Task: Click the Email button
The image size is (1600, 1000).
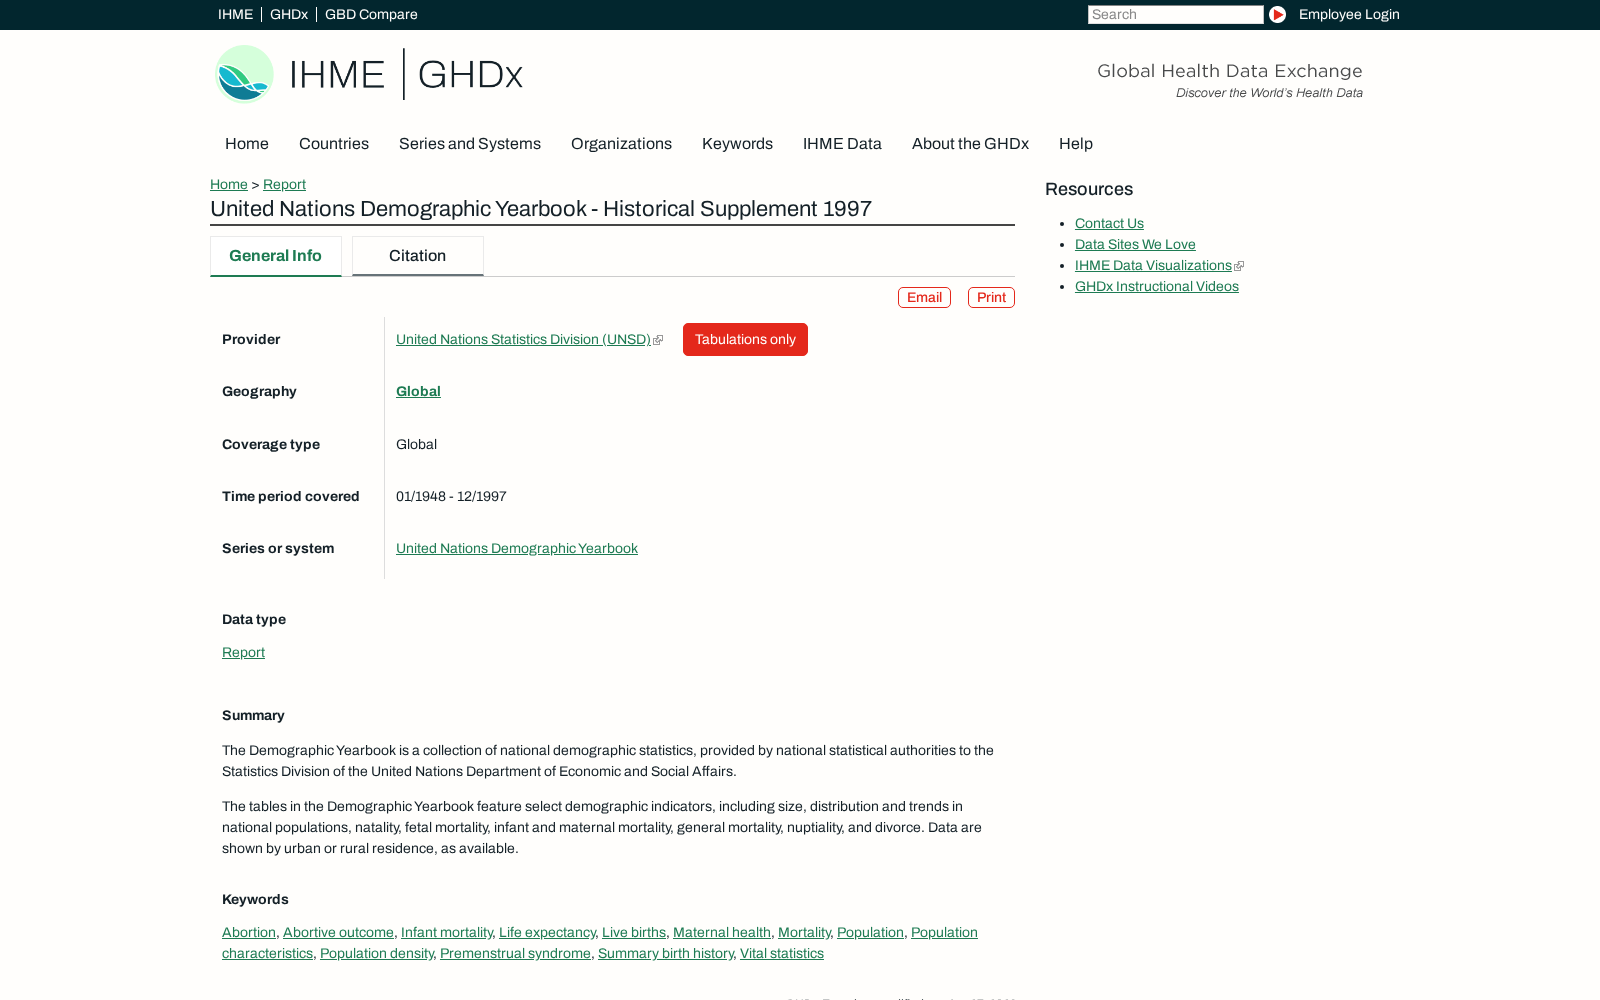Action: 924,297
